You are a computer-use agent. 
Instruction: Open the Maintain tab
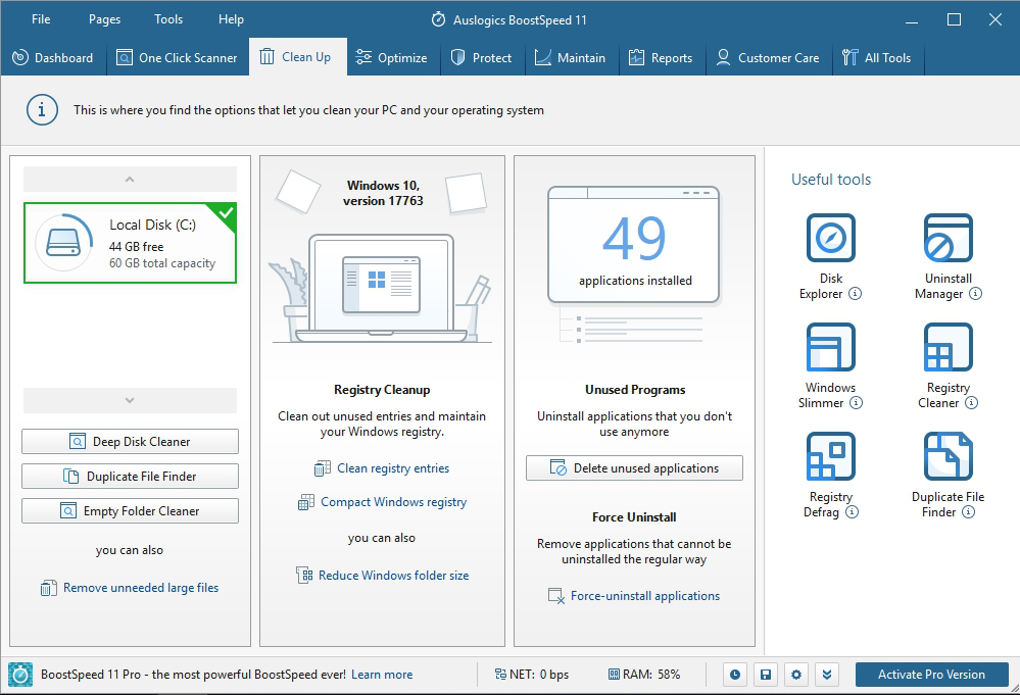click(x=571, y=58)
